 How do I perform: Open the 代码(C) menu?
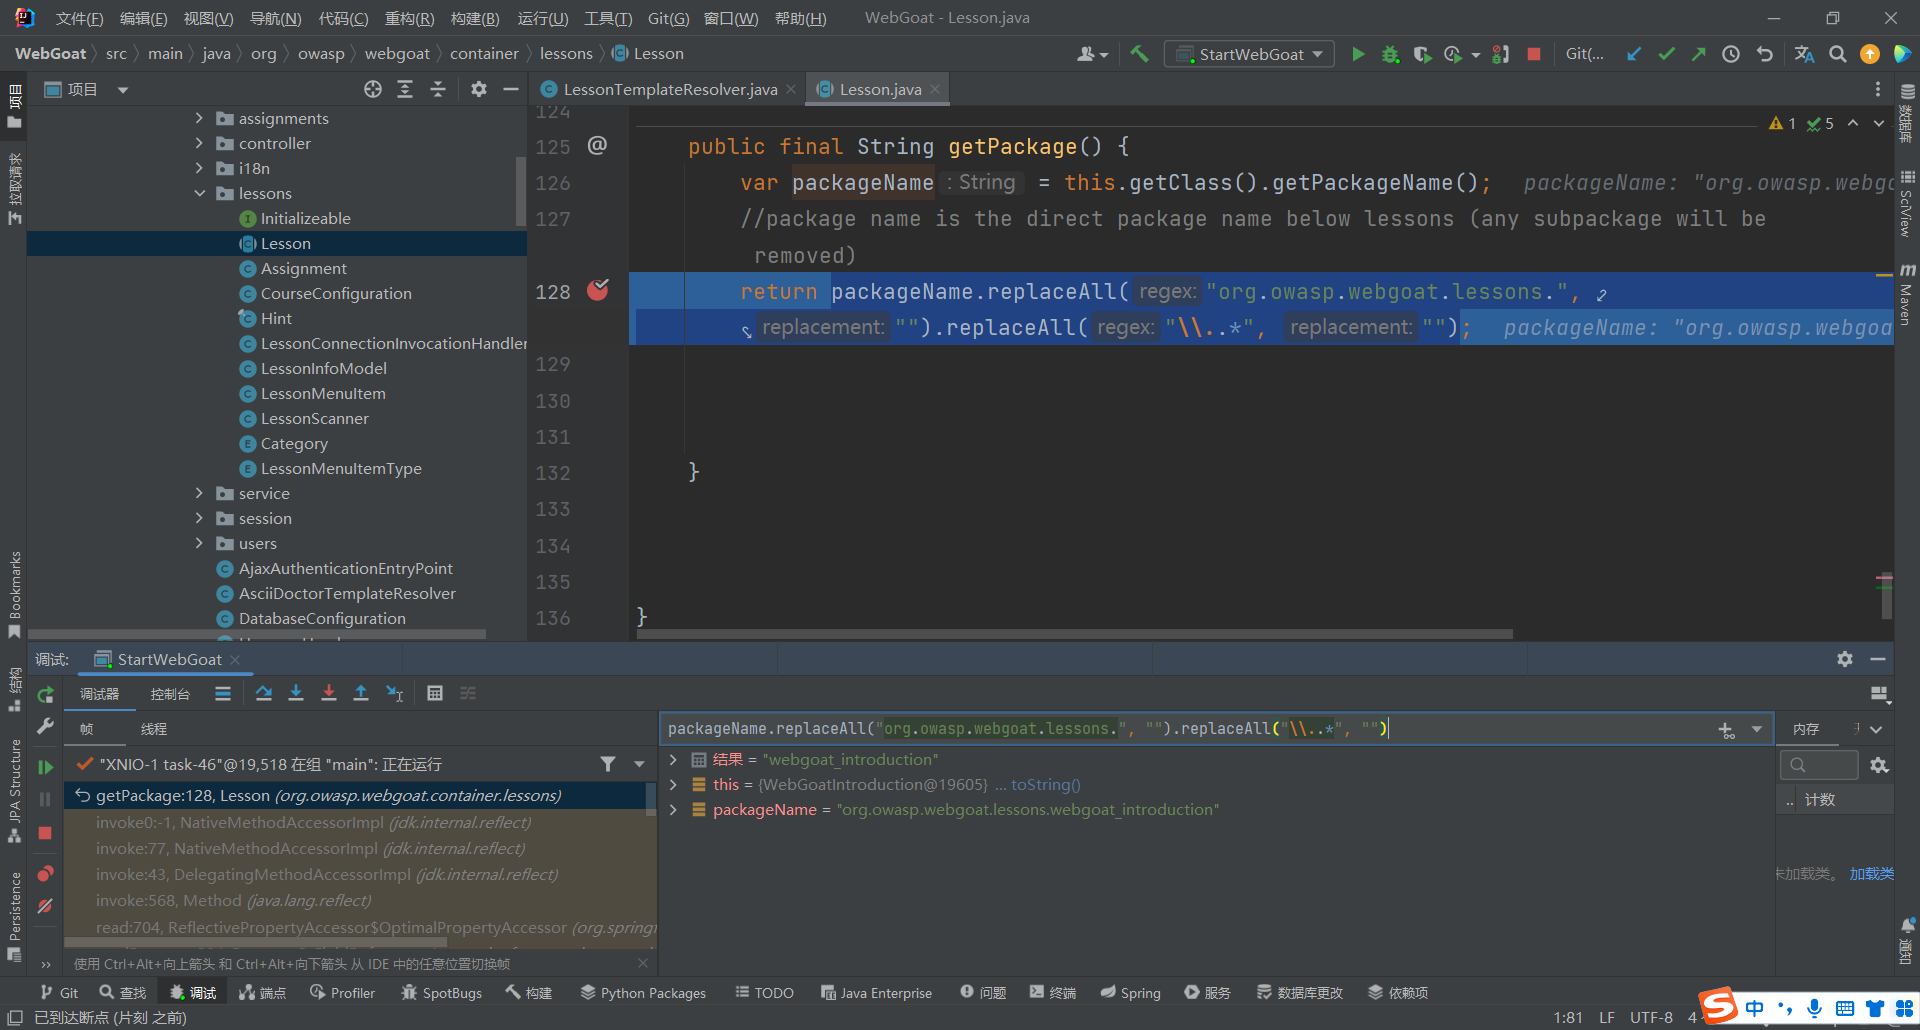coord(343,18)
